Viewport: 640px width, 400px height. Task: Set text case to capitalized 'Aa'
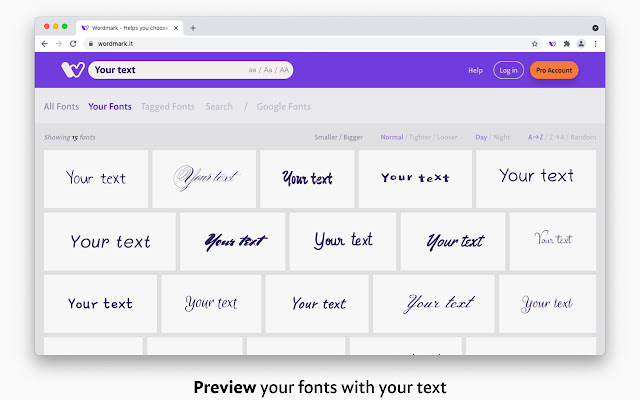click(268, 70)
